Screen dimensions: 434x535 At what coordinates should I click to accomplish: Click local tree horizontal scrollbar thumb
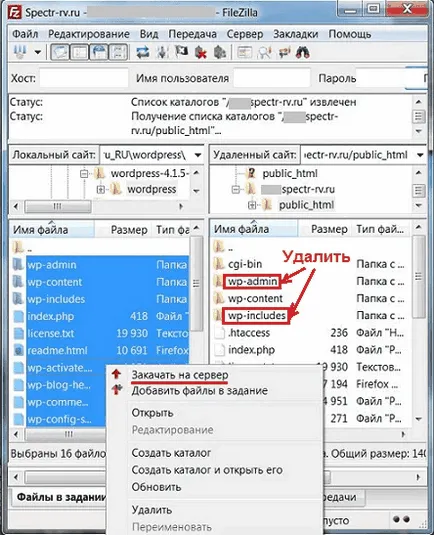58,206
